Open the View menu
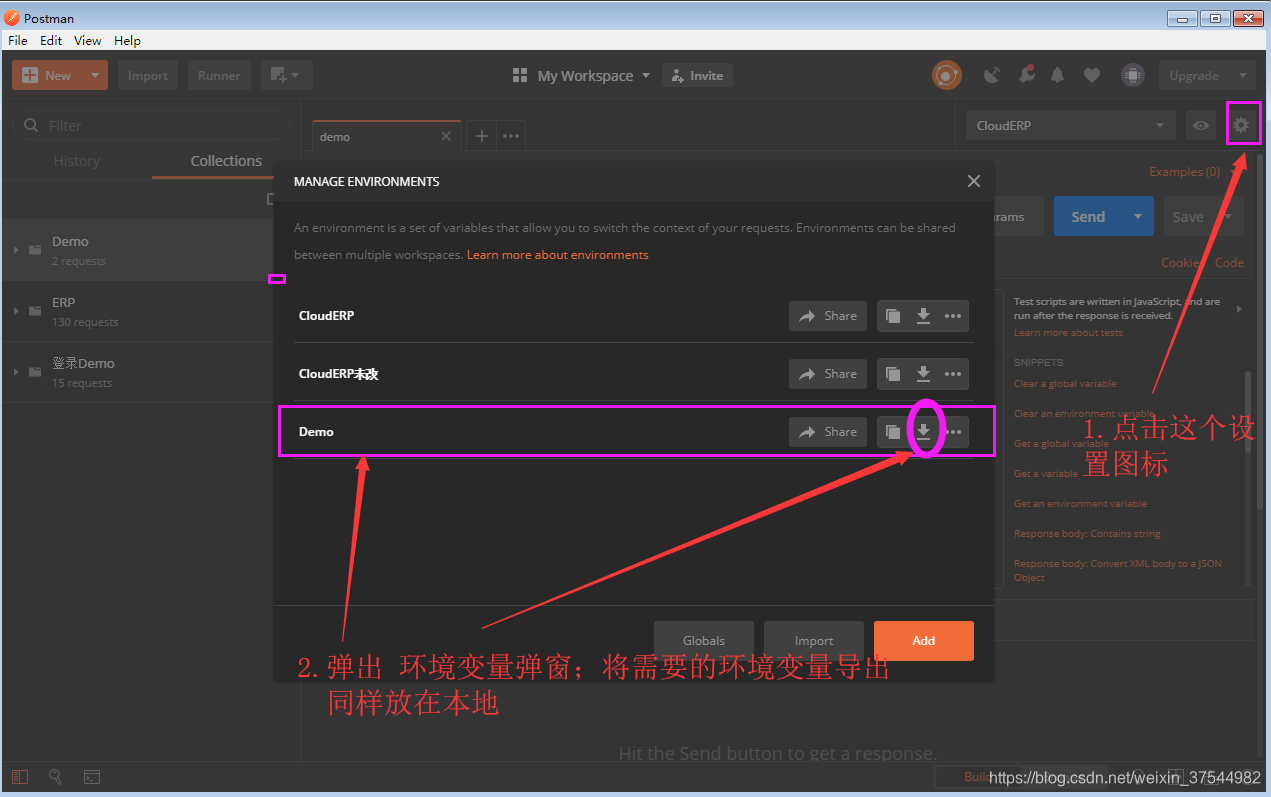 88,40
